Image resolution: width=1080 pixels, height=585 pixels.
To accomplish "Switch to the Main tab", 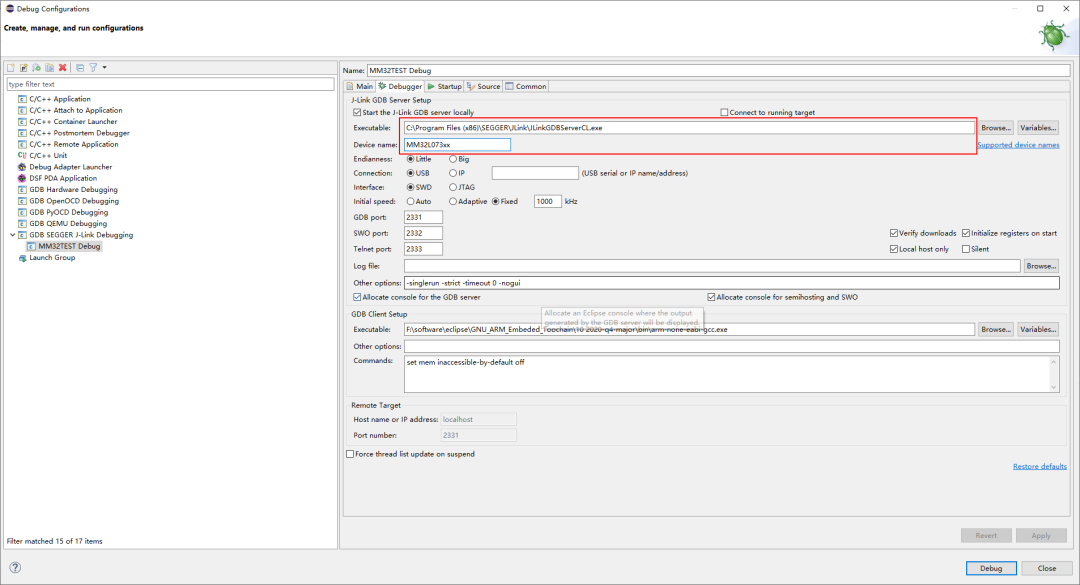I will [360, 87].
